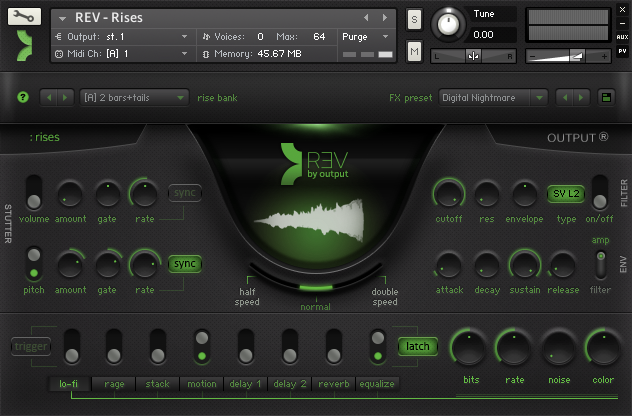Viewport: 632px width, 416px height.
Task: Click the next instrument arrow in header
Action: [x=385, y=17]
